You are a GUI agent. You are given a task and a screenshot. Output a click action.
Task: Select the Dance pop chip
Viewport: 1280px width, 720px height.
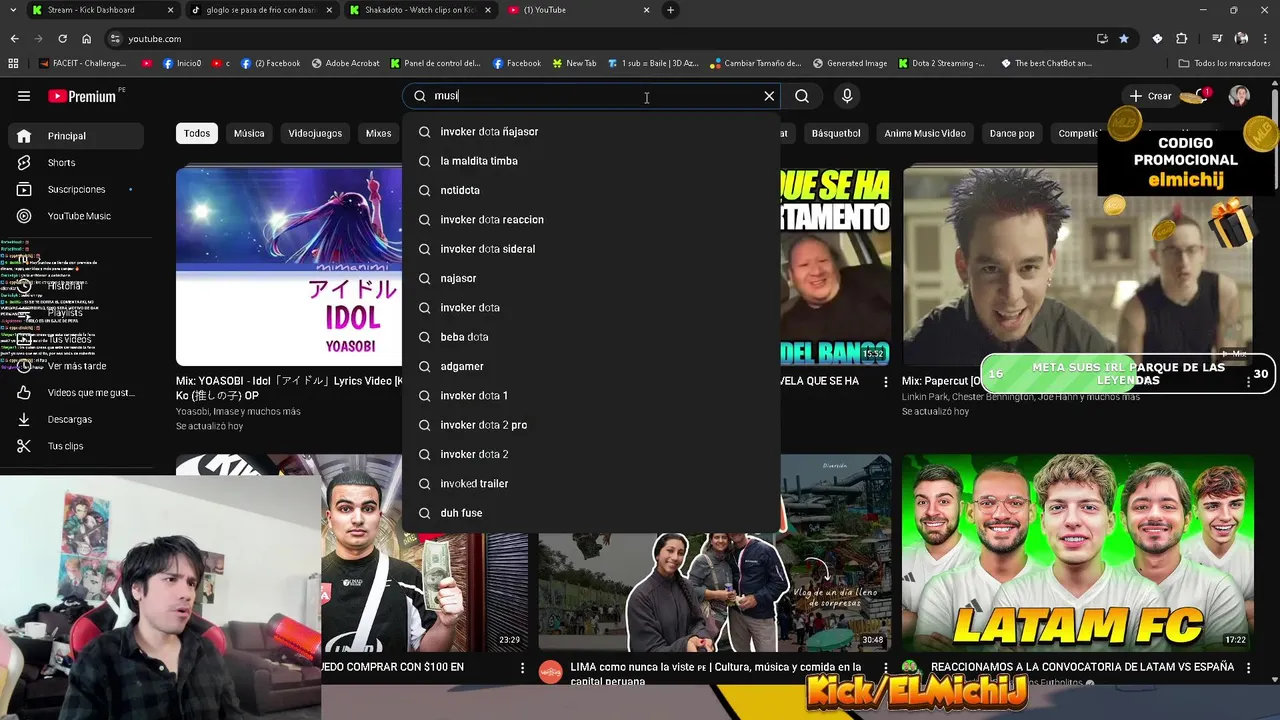pyautogui.click(x=1012, y=133)
